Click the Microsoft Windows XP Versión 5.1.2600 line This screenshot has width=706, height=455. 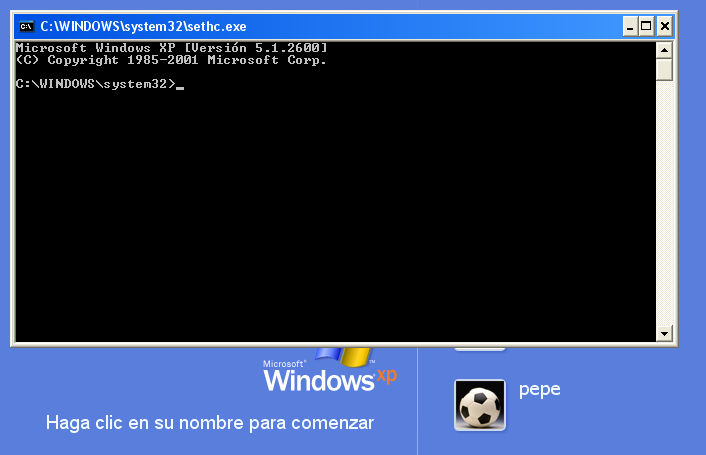point(172,48)
